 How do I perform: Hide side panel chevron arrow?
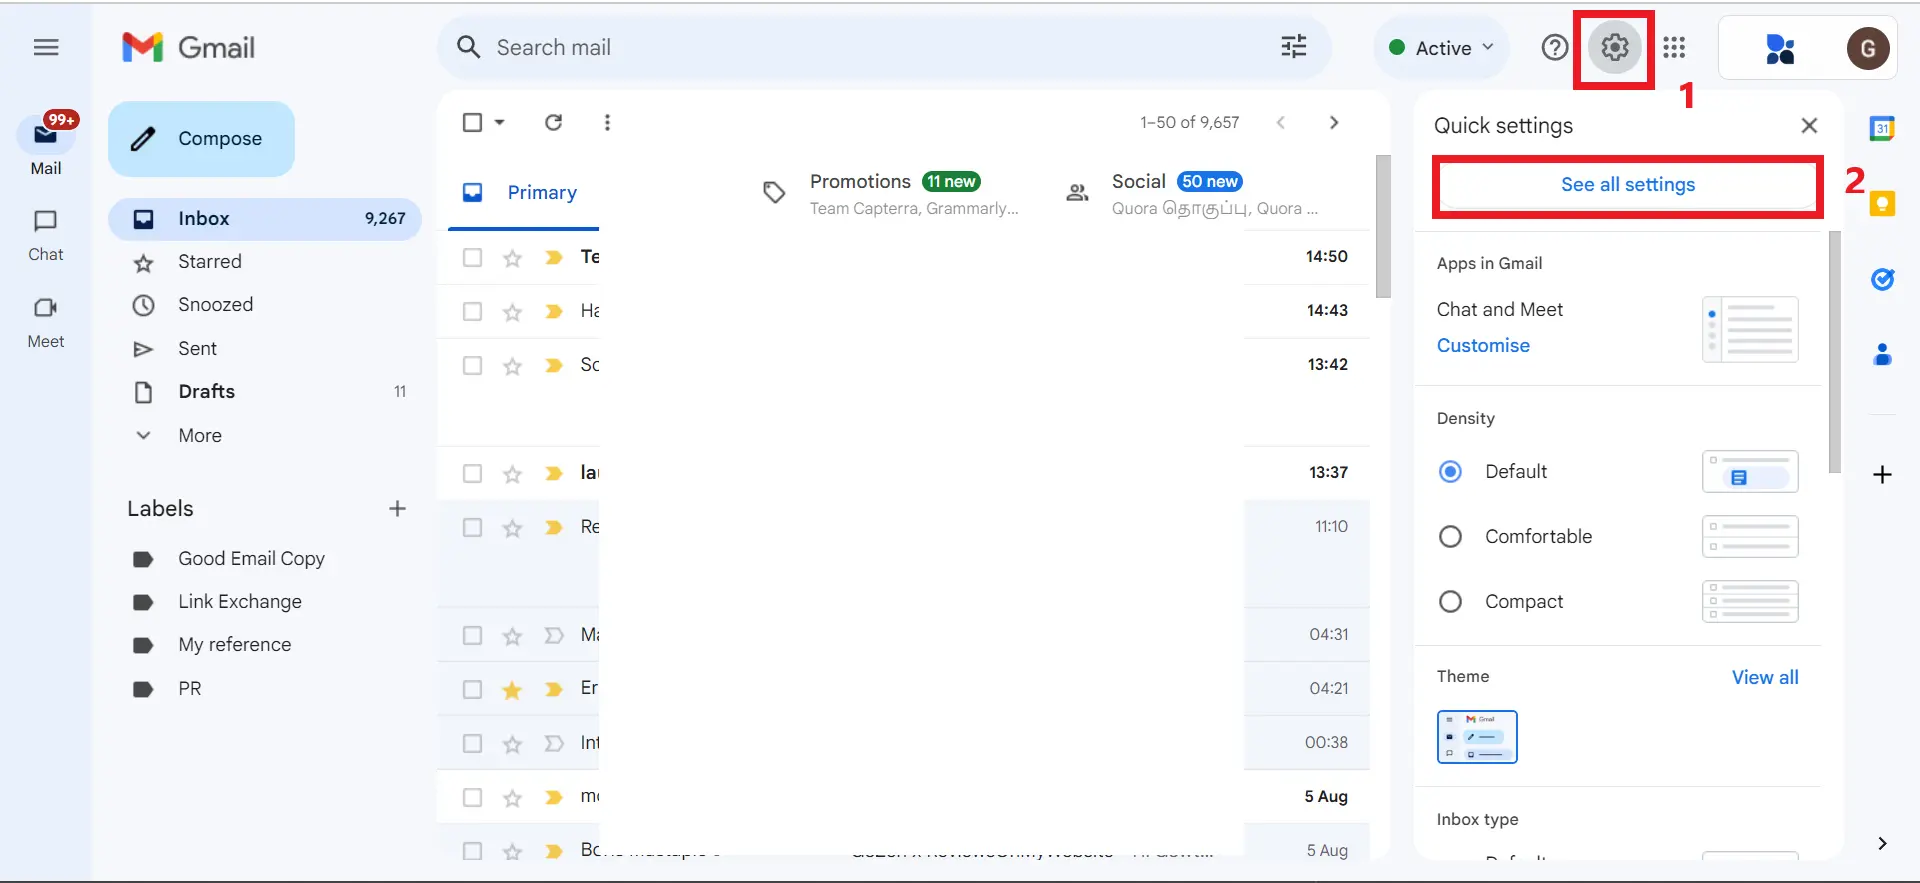point(1882,843)
